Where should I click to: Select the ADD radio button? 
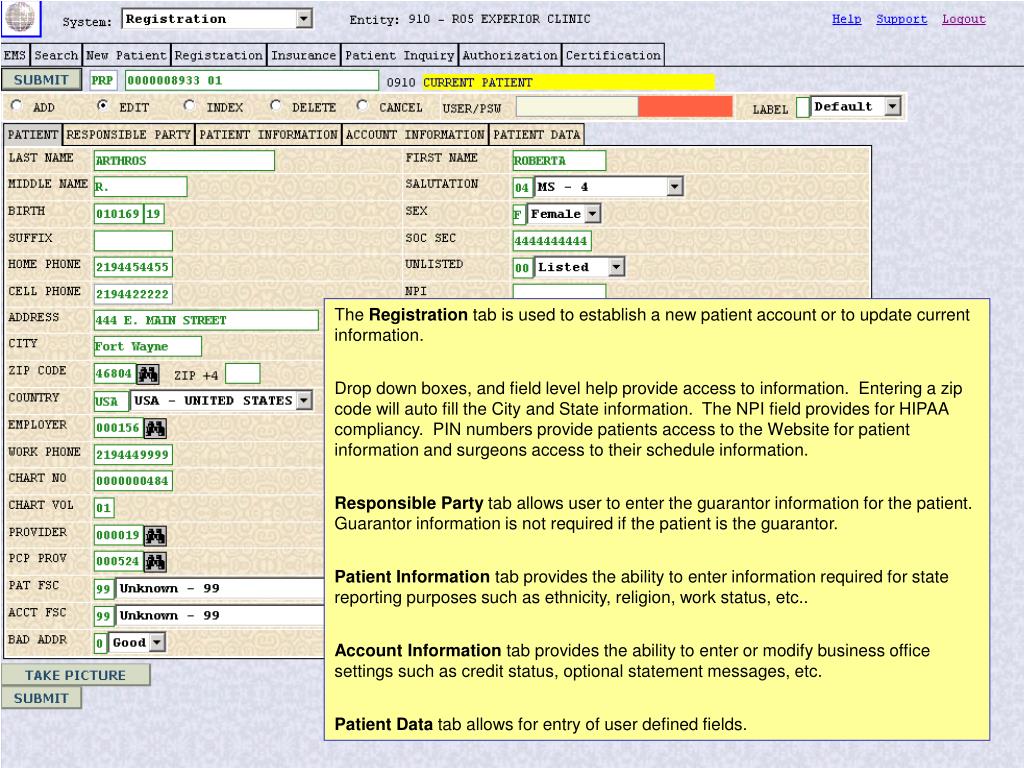(x=17, y=105)
